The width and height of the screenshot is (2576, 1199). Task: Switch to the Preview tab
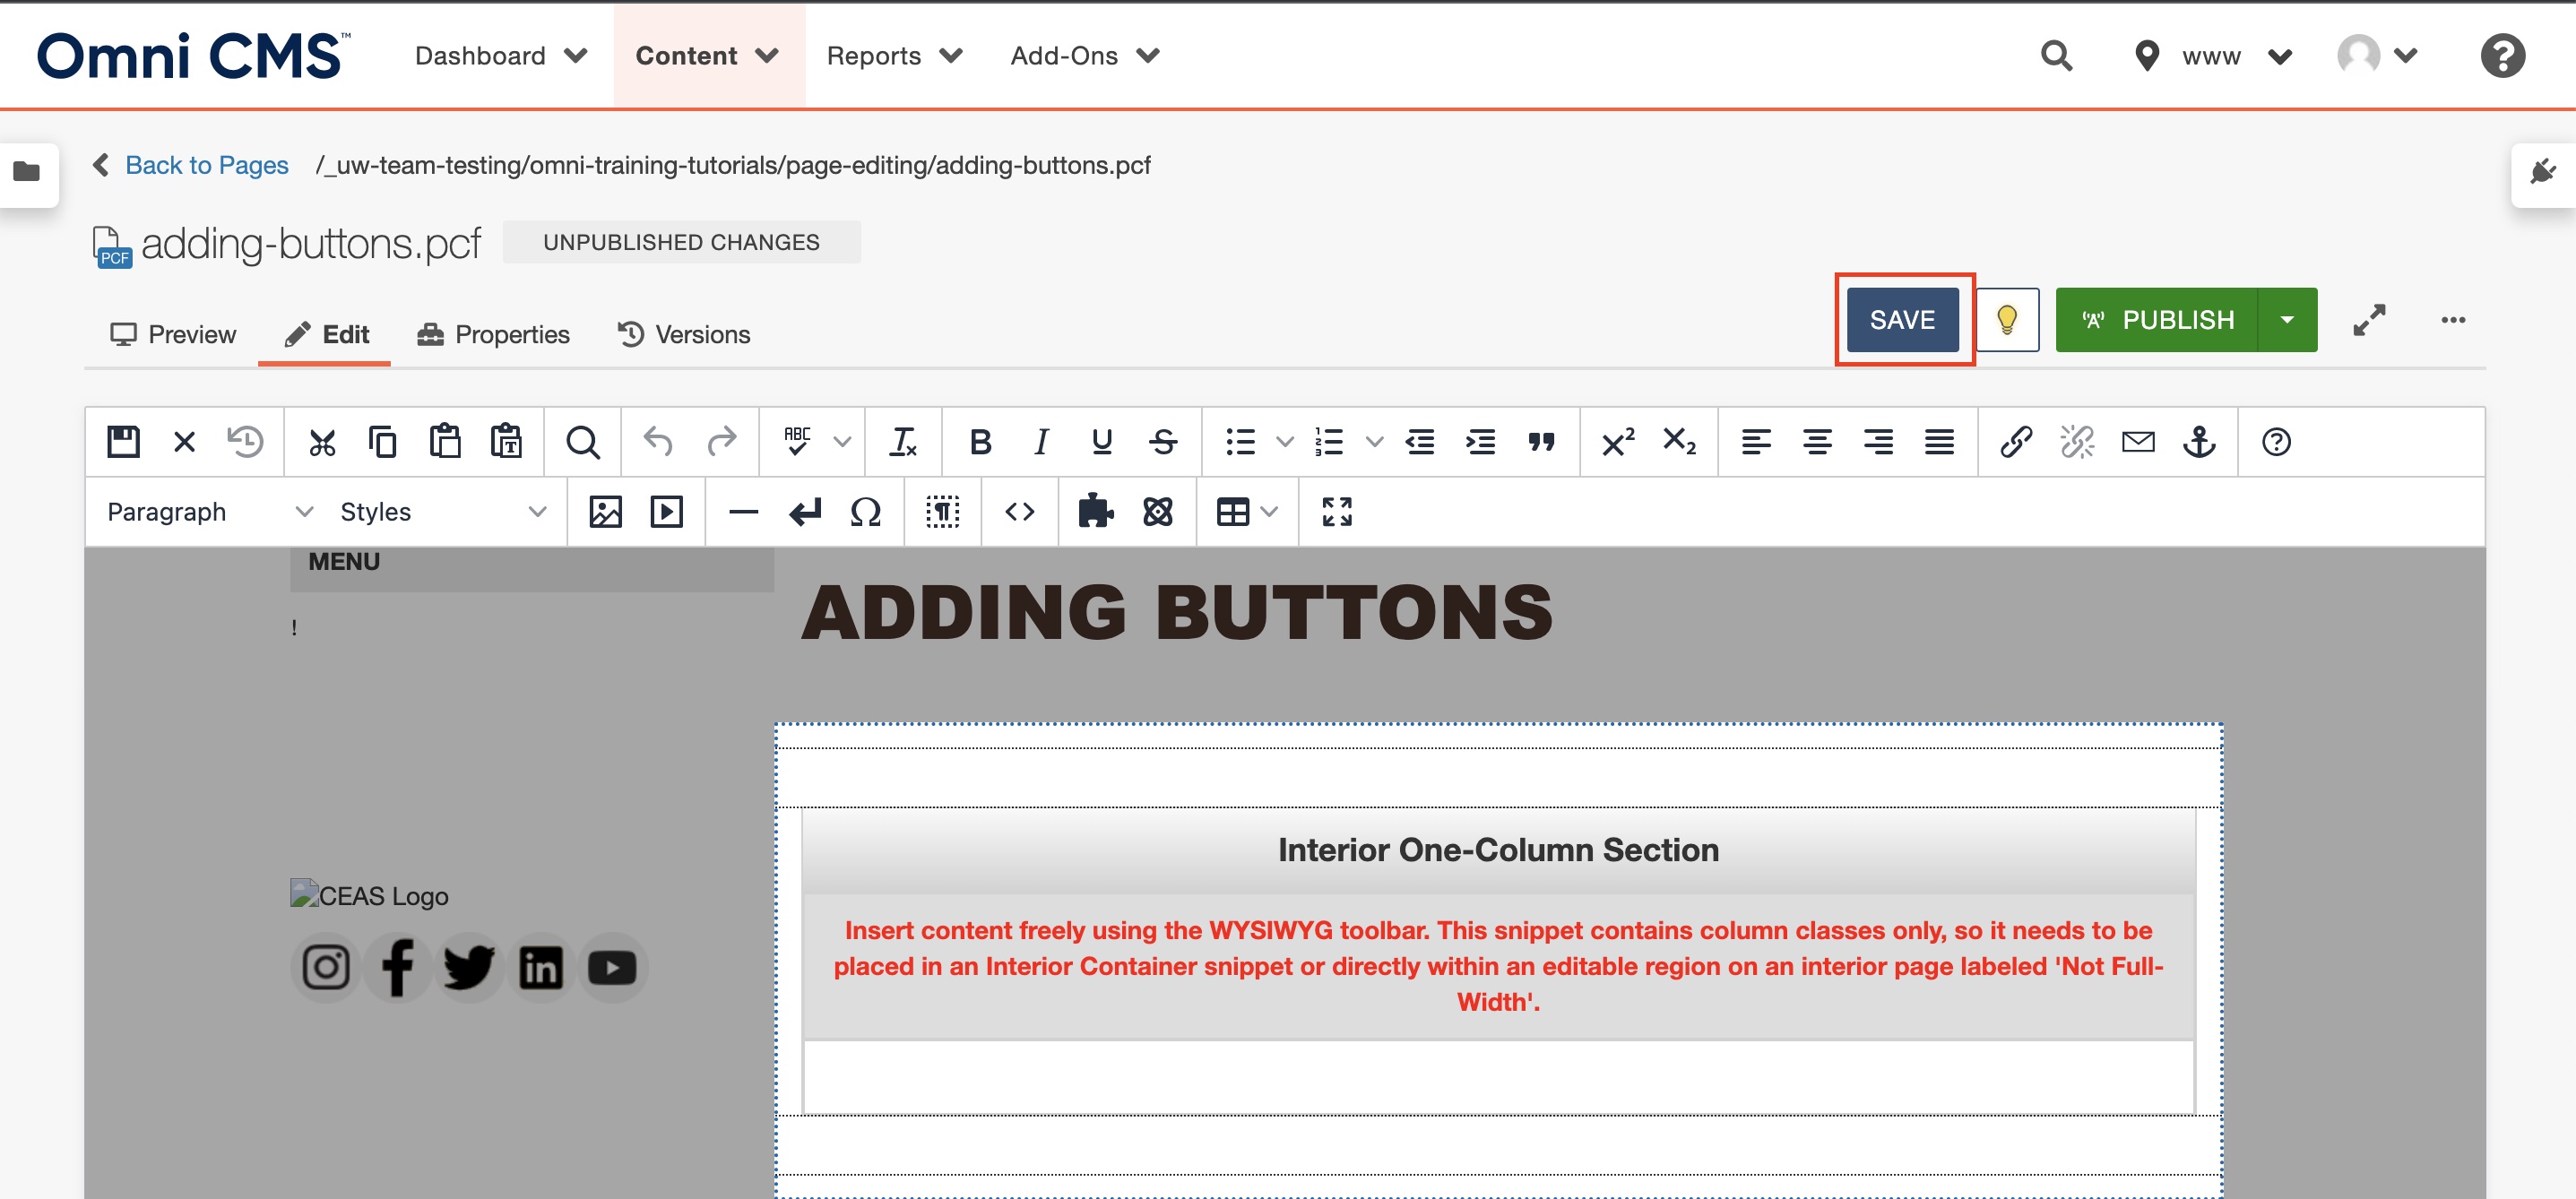(x=172, y=335)
